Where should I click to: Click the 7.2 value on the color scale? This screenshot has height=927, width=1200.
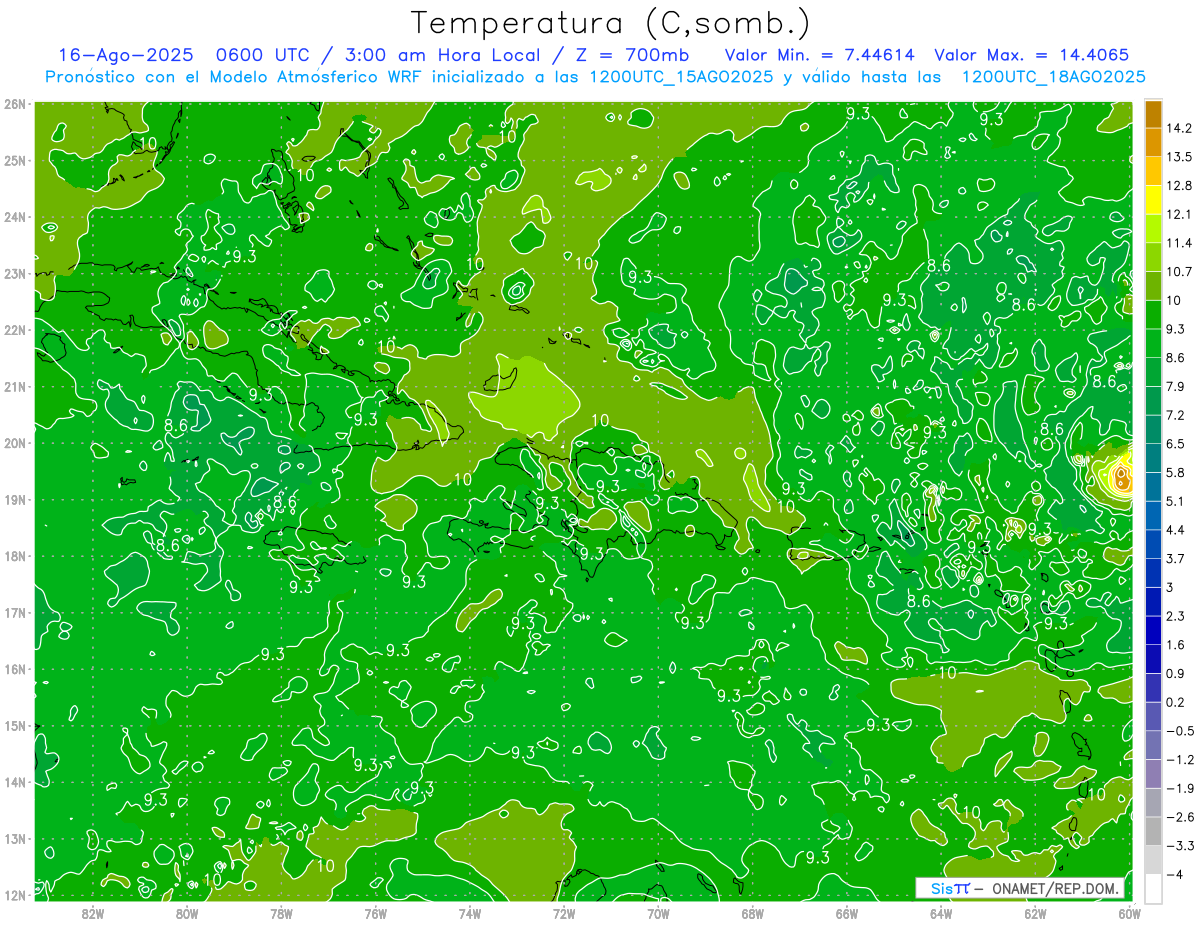1174,415
